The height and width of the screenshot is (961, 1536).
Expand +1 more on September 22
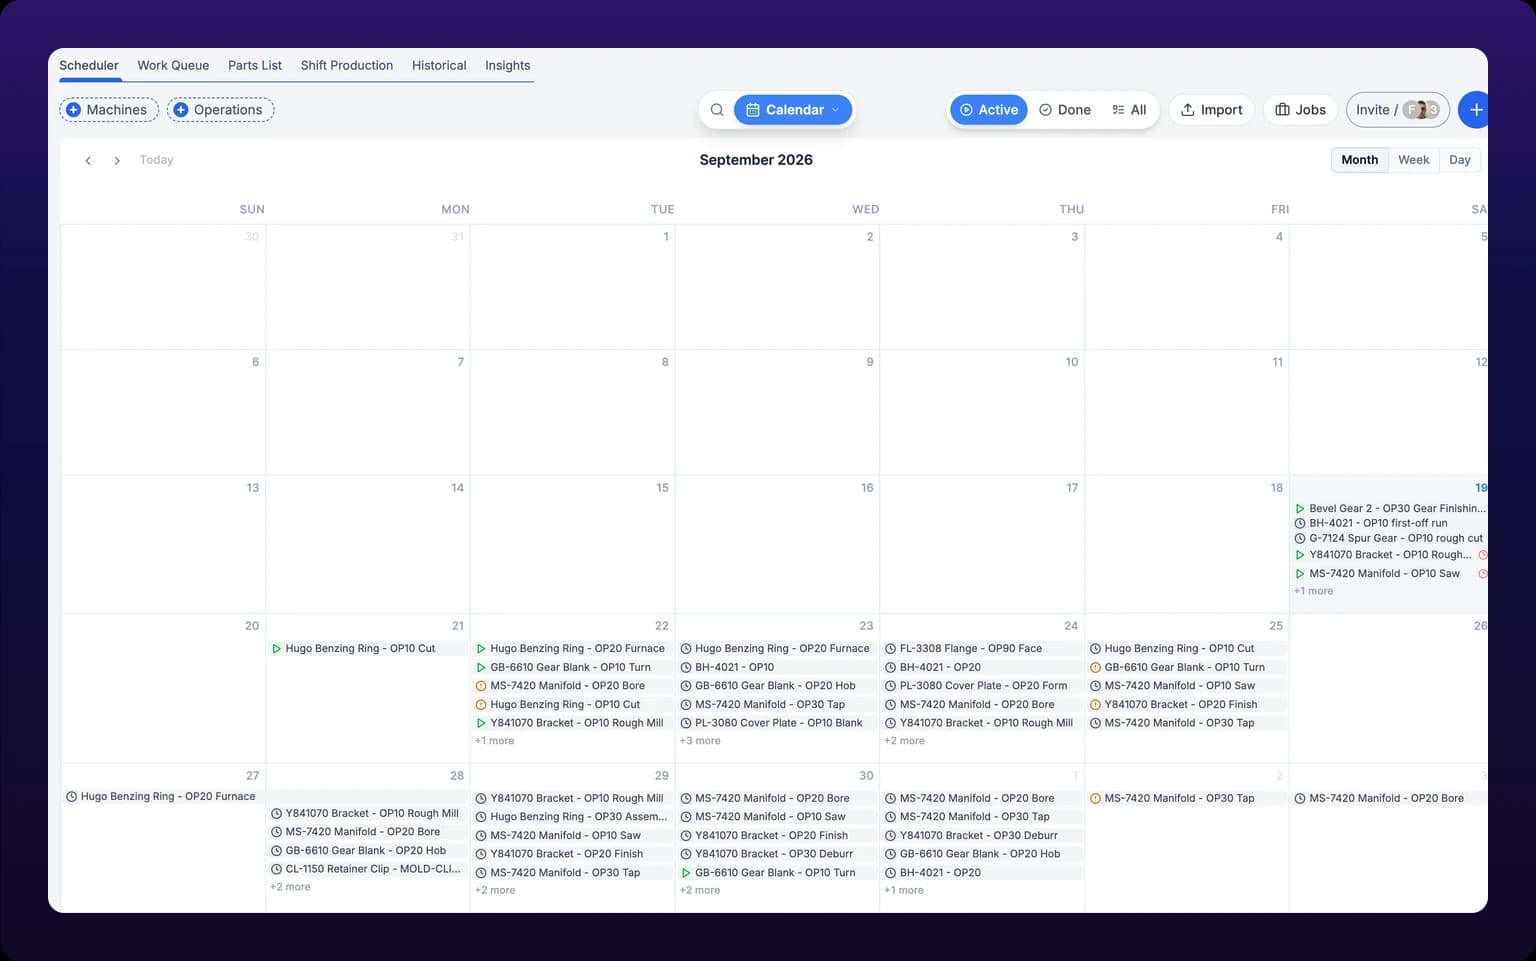494,741
